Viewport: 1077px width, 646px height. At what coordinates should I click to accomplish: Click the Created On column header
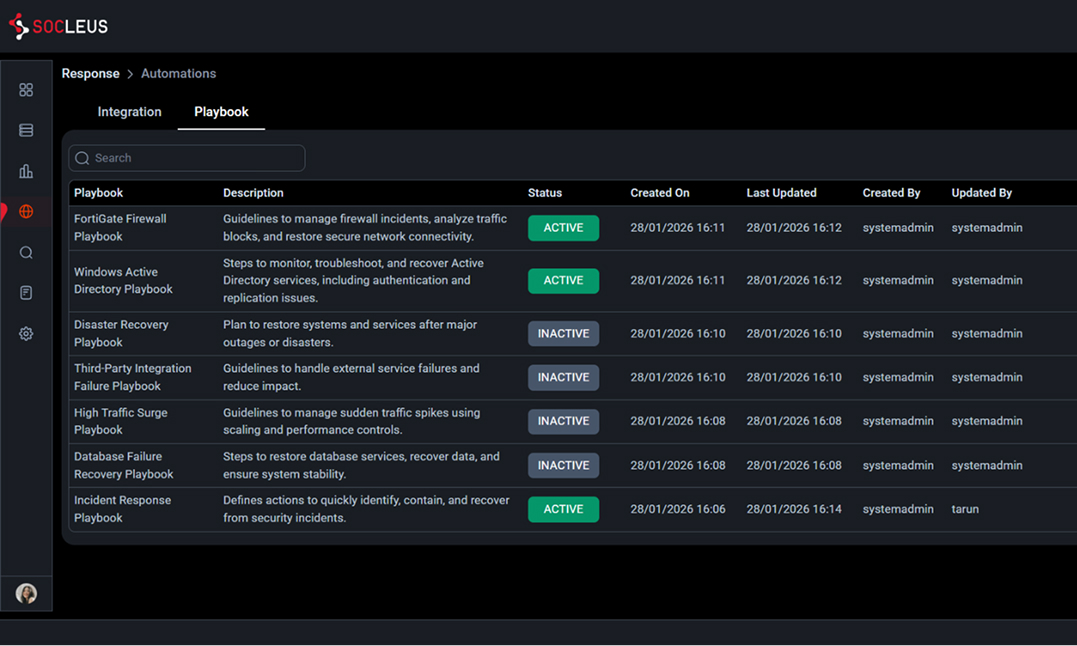click(x=659, y=193)
